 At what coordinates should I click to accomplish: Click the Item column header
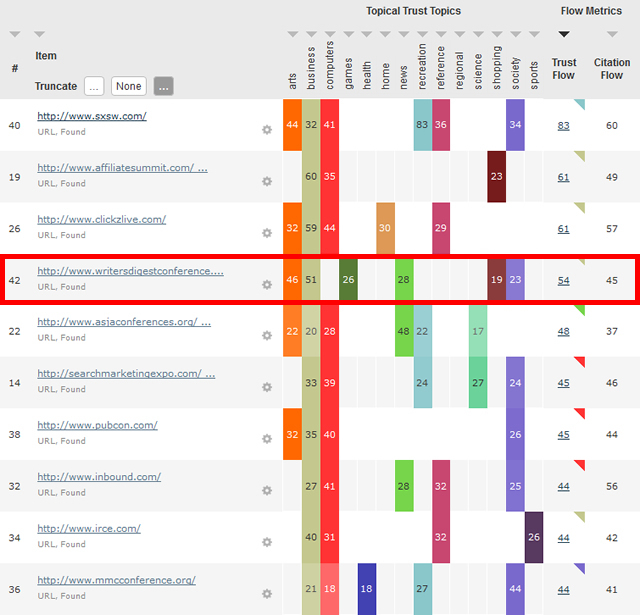click(x=46, y=56)
